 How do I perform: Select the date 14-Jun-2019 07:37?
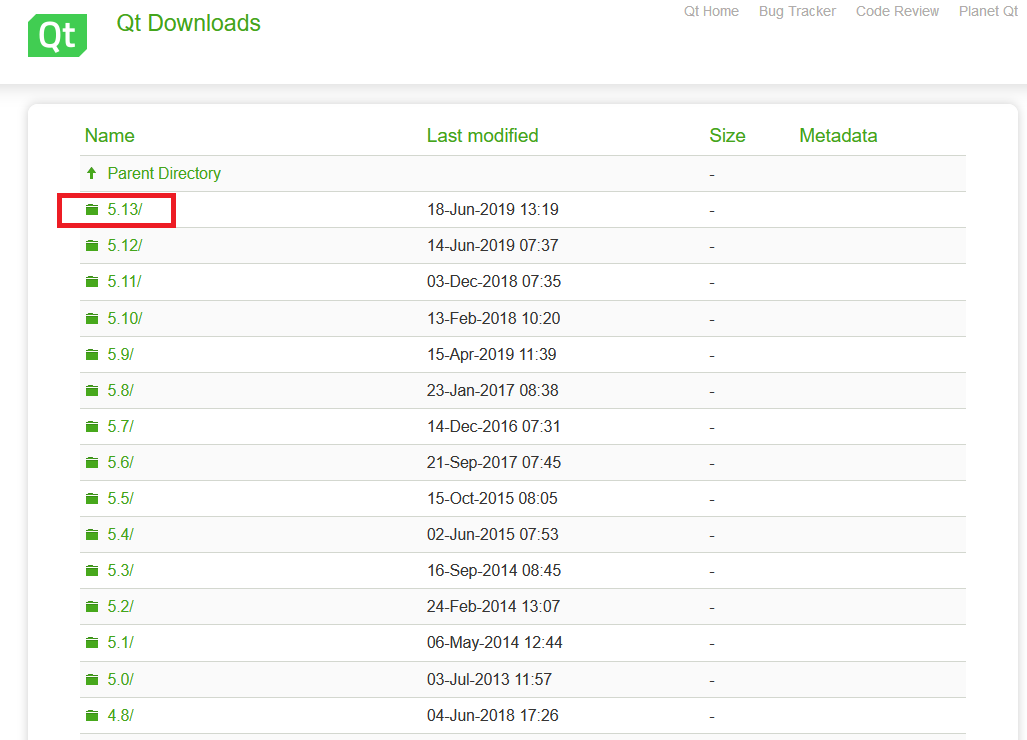(x=493, y=246)
